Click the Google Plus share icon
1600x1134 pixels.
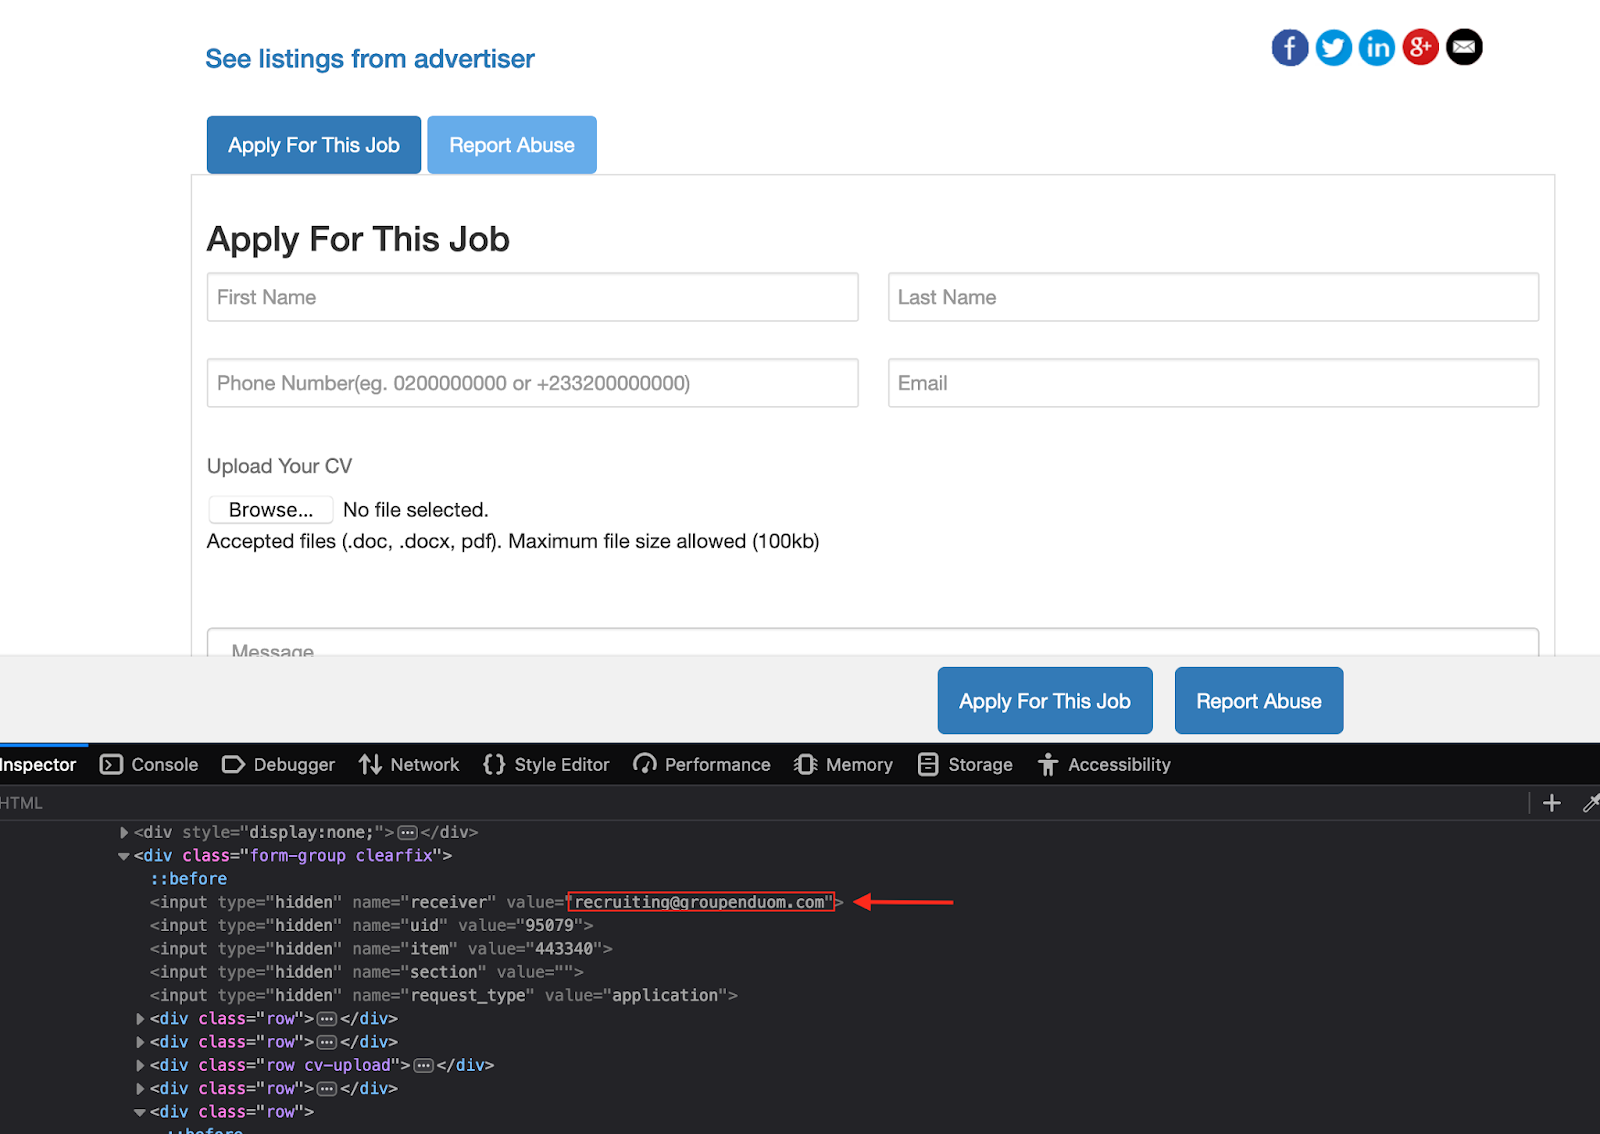coord(1420,47)
